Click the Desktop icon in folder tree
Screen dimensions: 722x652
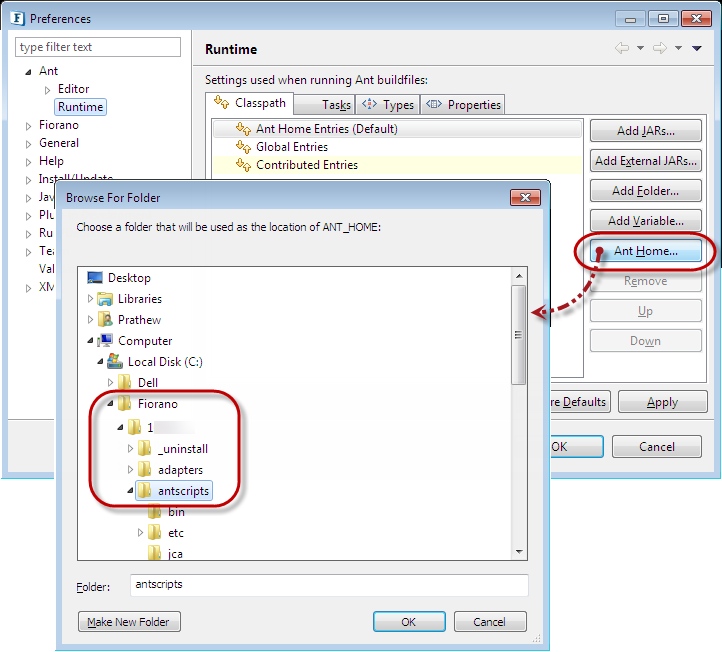click(x=96, y=278)
